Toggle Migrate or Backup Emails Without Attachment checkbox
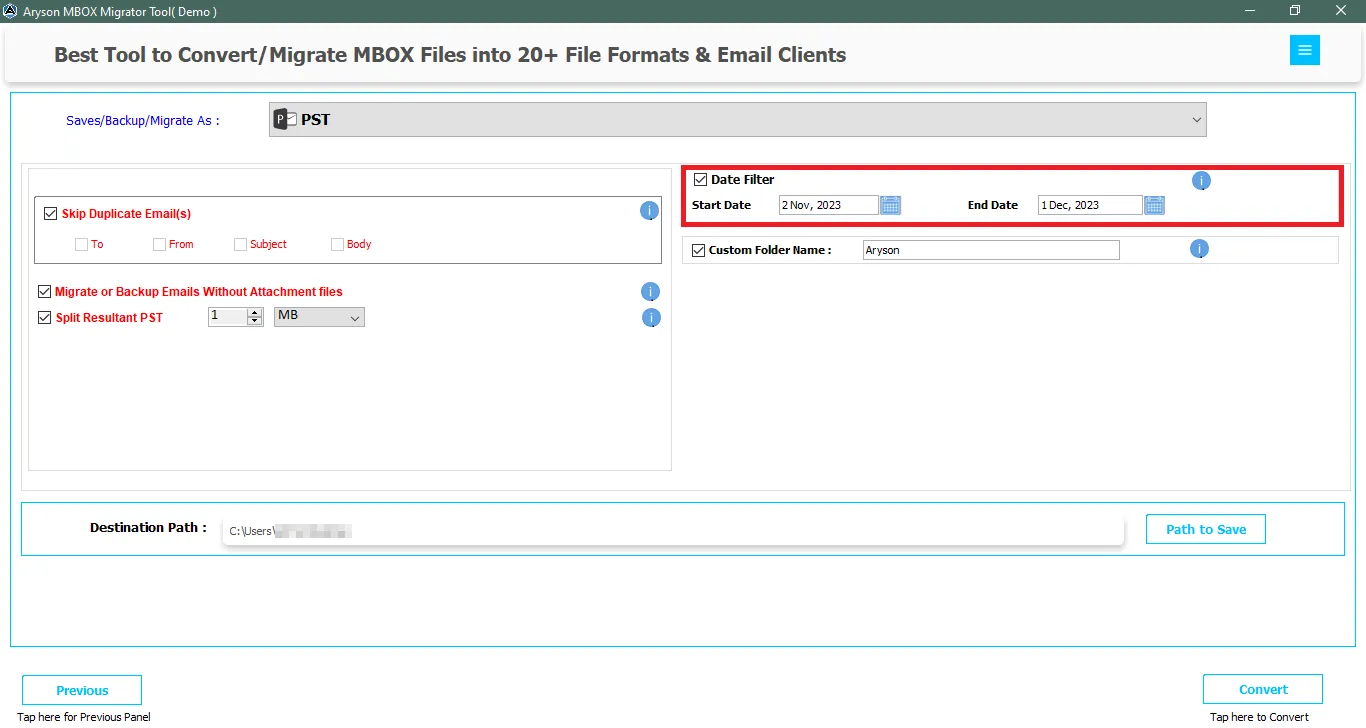This screenshot has width=1366, height=728. tap(44, 292)
